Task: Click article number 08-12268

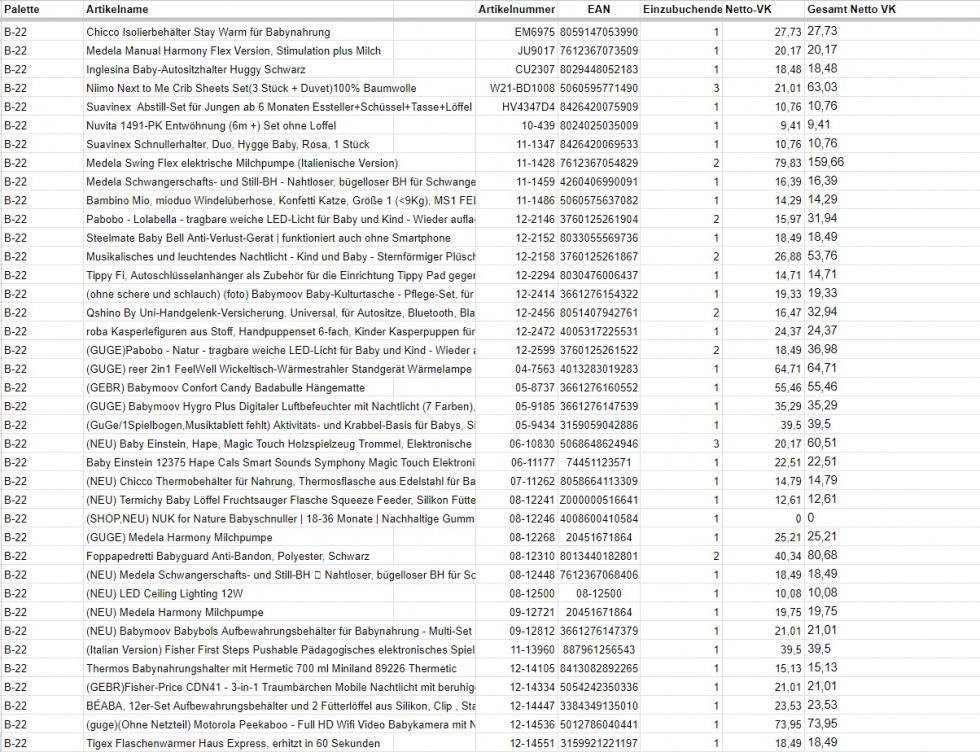Action: click(x=532, y=538)
